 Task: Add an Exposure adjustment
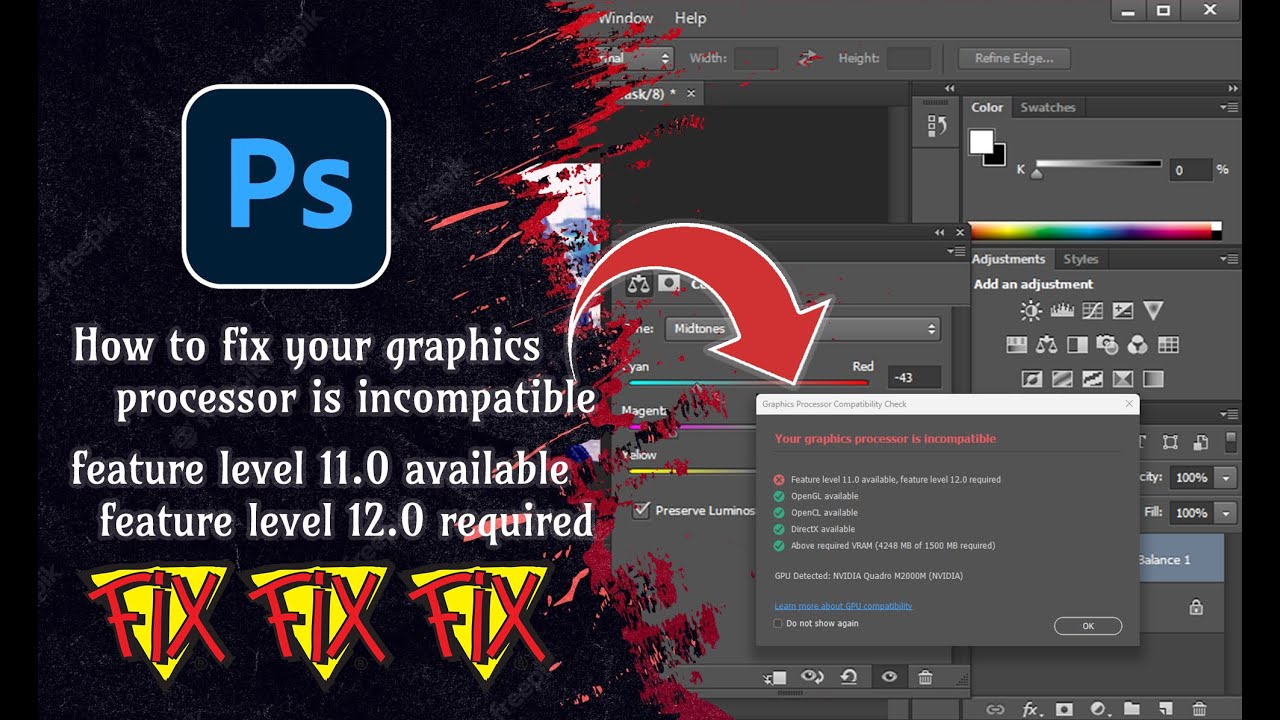pos(1123,311)
